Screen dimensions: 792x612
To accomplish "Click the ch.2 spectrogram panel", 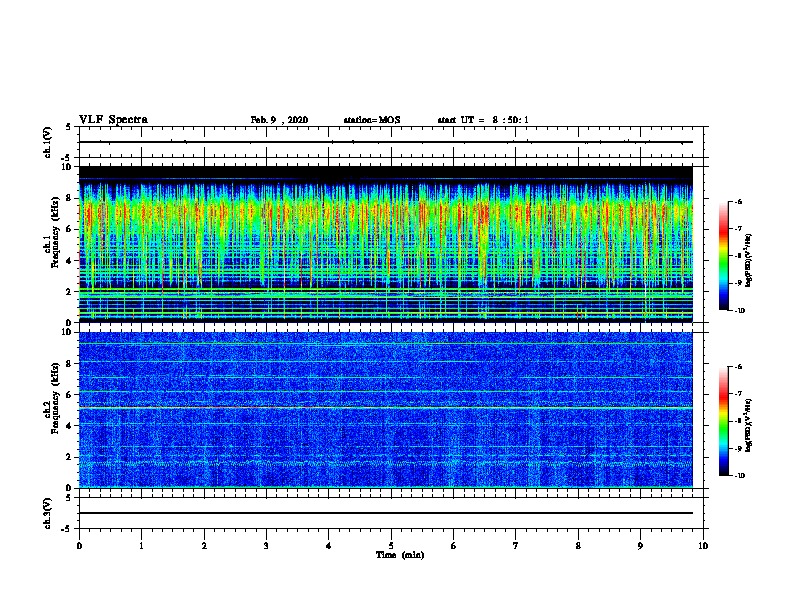I will 385,410.
